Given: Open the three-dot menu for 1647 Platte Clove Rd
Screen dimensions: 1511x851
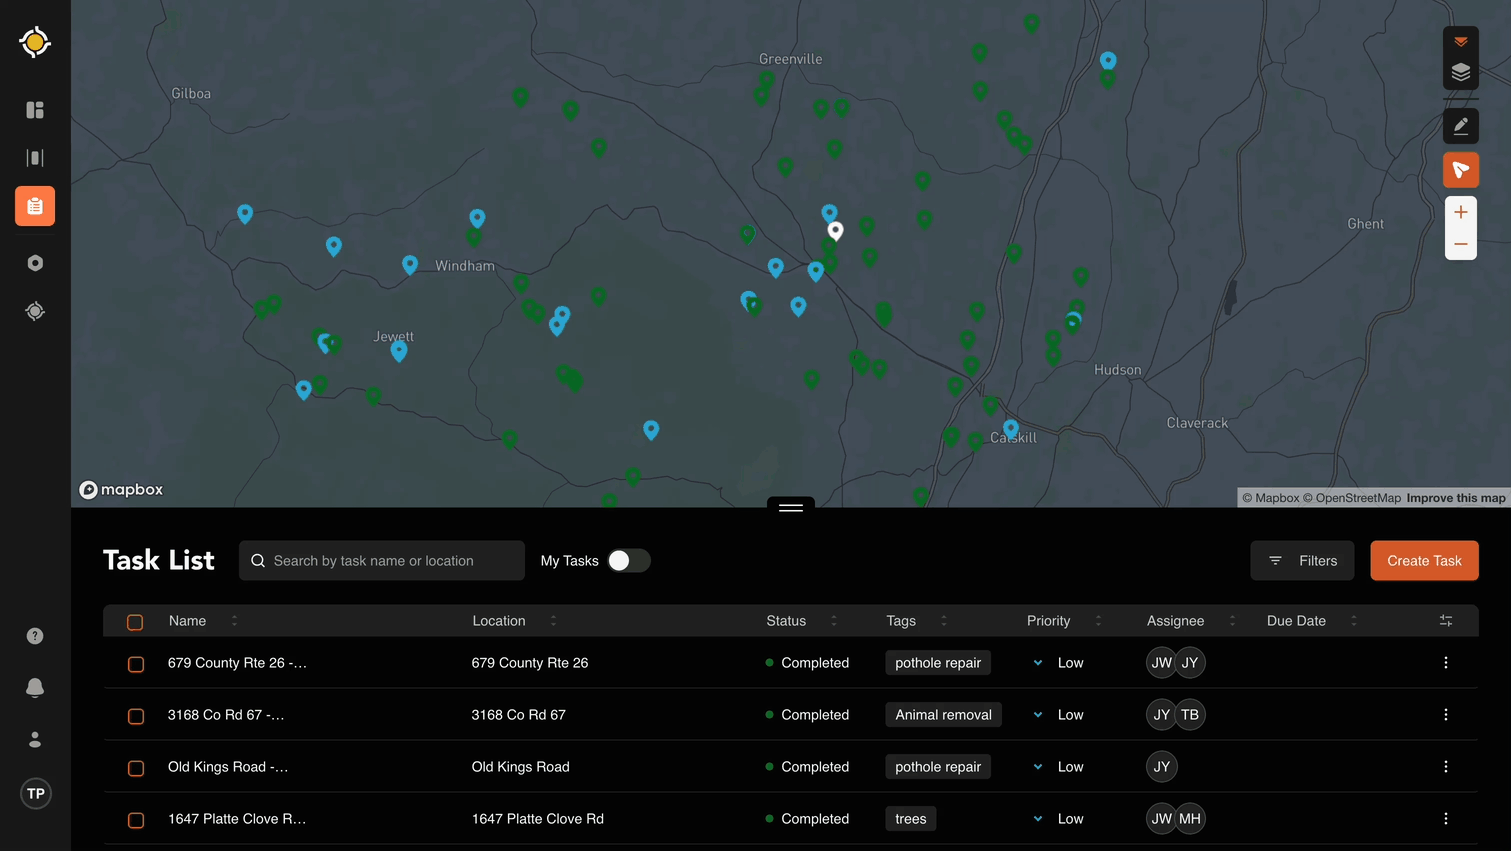Looking at the screenshot, I should [x=1445, y=819].
